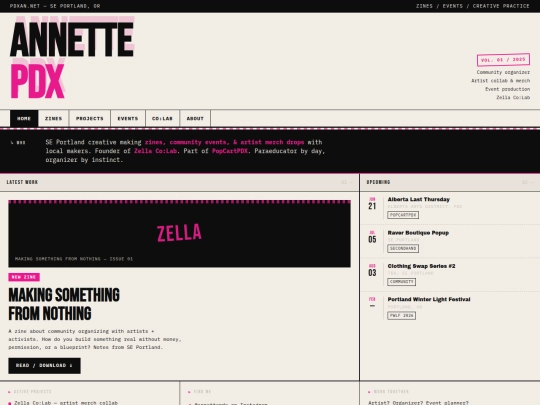Follow the Zella Co:Lab link in intro
The height and width of the screenshot is (405, 540).
point(155,151)
